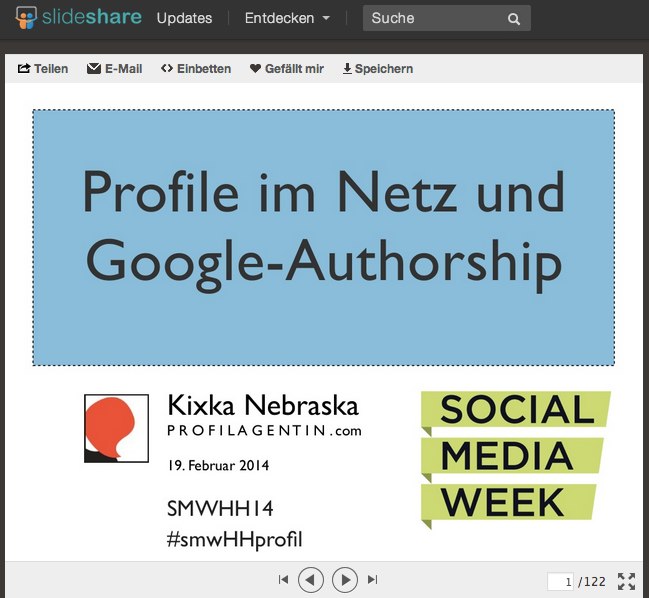This screenshot has width=649, height=598.
Task: Focus the Suche search field
Action: pos(447,18)
